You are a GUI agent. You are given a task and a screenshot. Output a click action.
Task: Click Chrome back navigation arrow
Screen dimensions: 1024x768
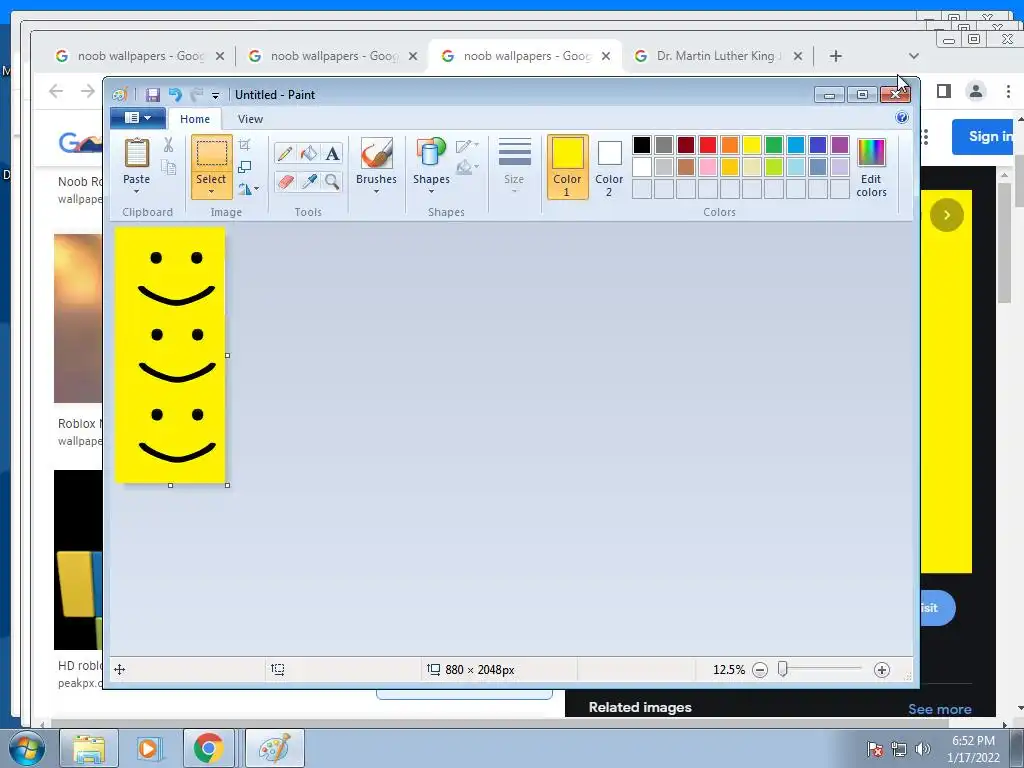56,91
